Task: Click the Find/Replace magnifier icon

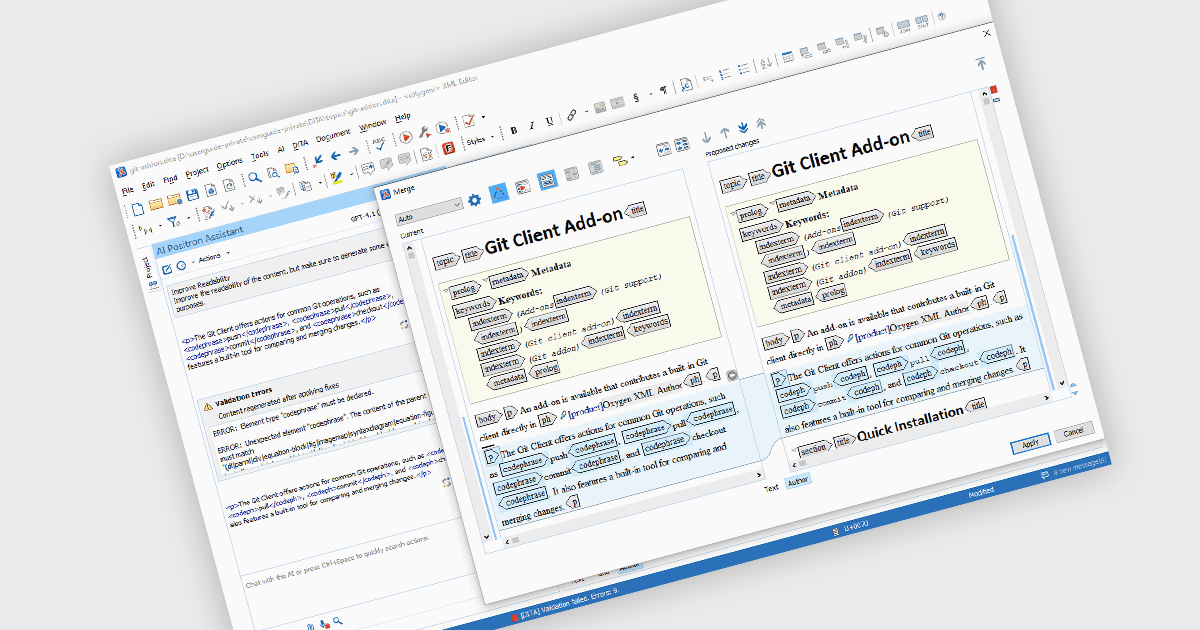Action: [x=254, y=178]
